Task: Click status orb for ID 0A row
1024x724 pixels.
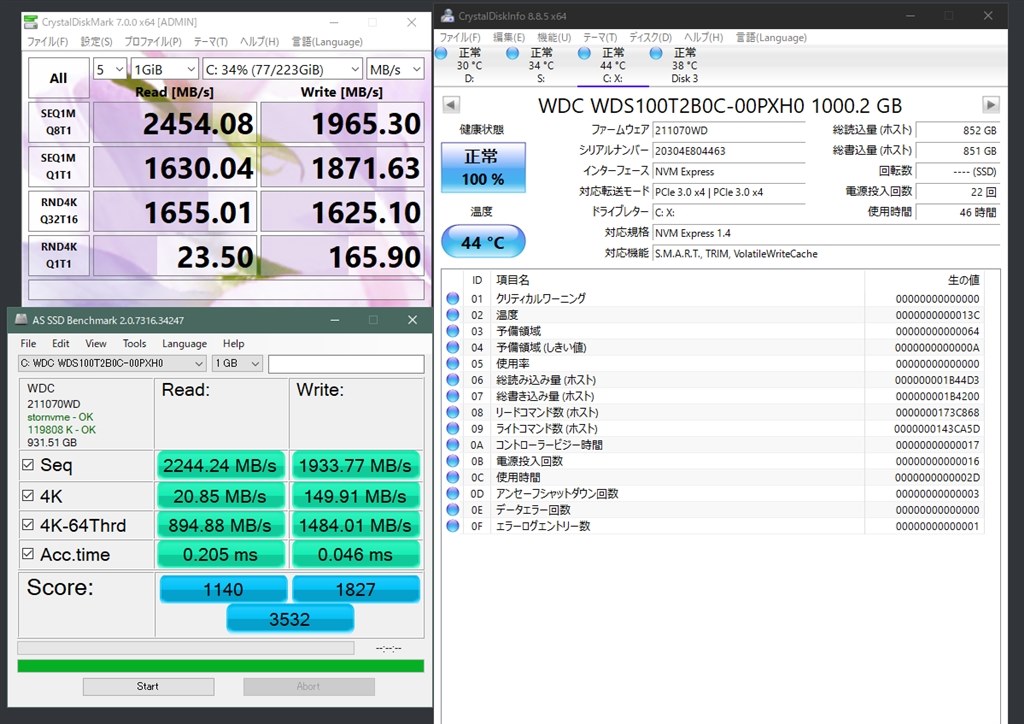Action: pyautogui.click(x=453, y=445)
